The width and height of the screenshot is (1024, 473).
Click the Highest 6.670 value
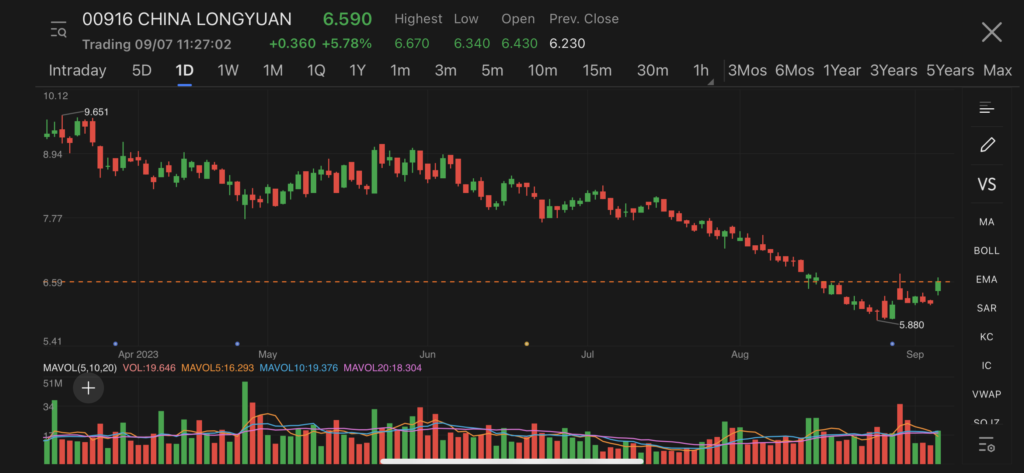tap(412, 44)
